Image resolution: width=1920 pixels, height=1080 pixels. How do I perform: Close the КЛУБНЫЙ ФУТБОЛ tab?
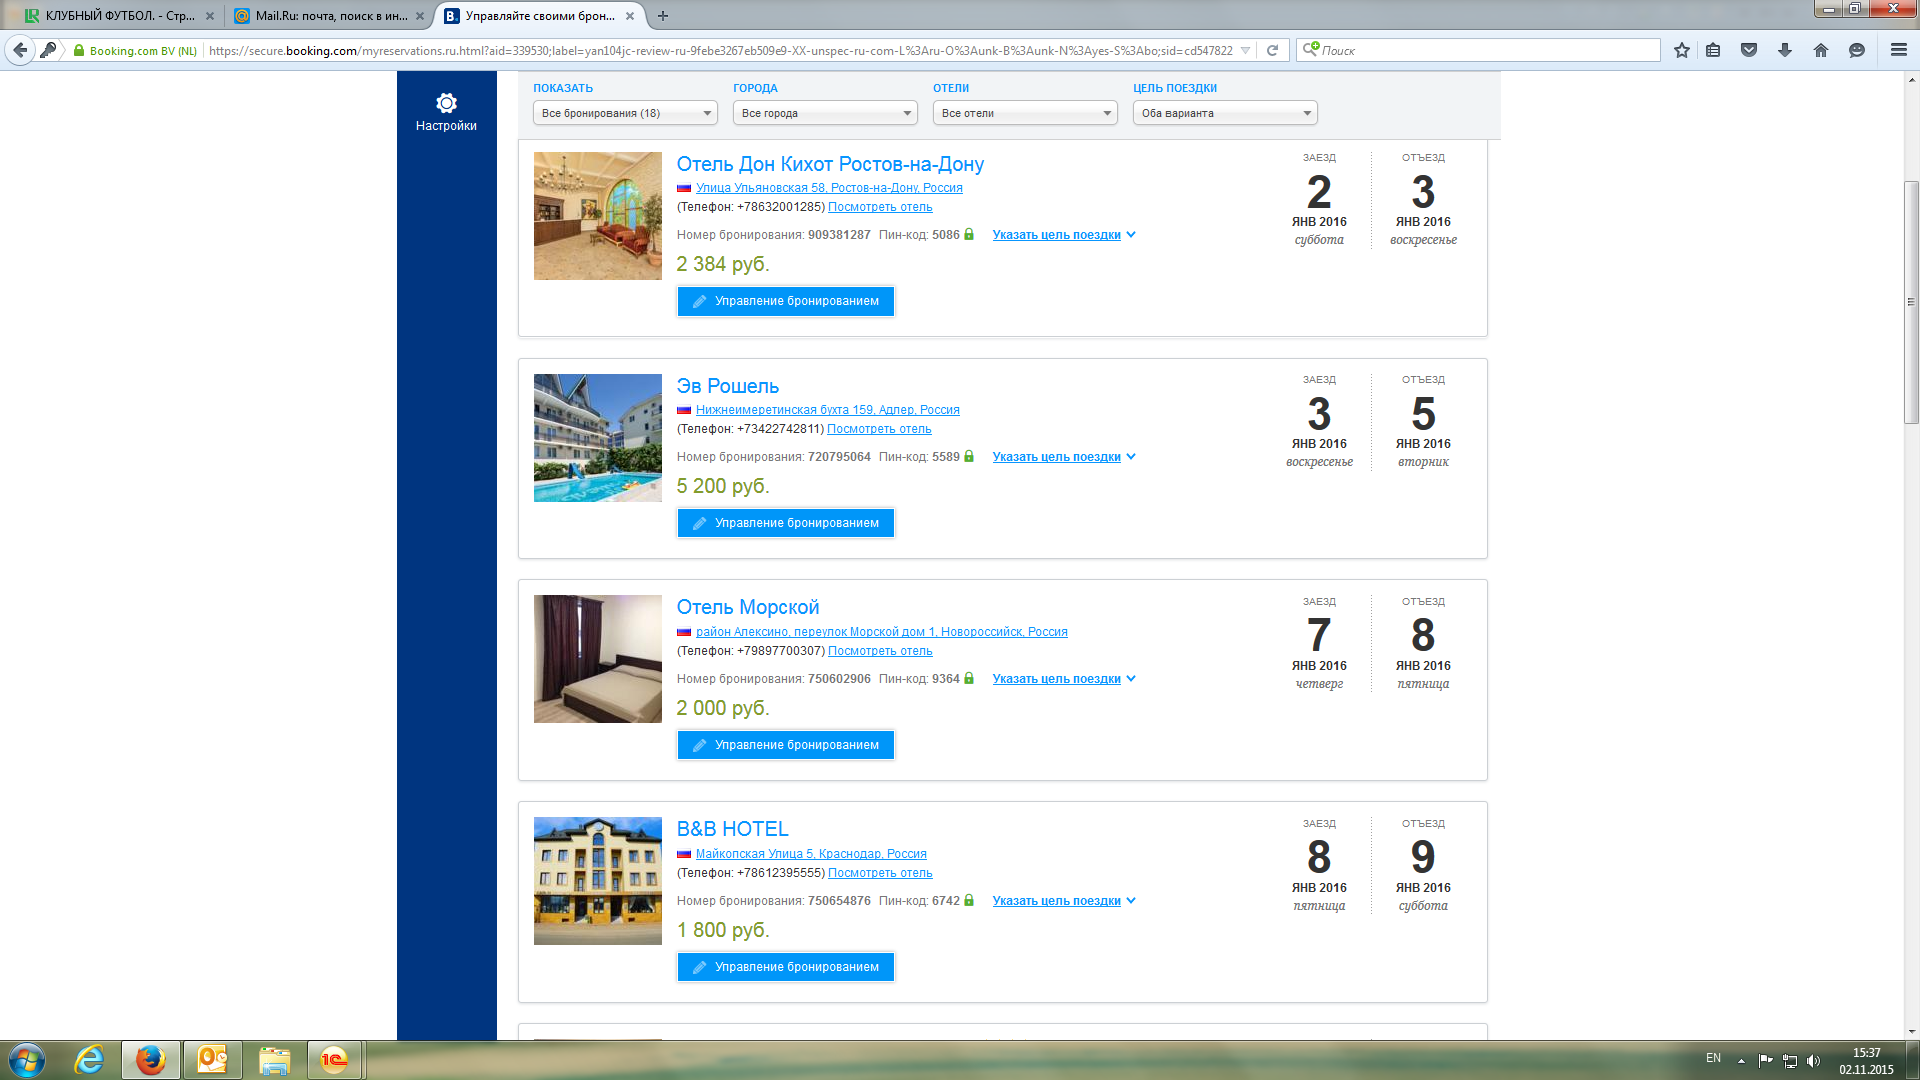[x=210, y=16]
